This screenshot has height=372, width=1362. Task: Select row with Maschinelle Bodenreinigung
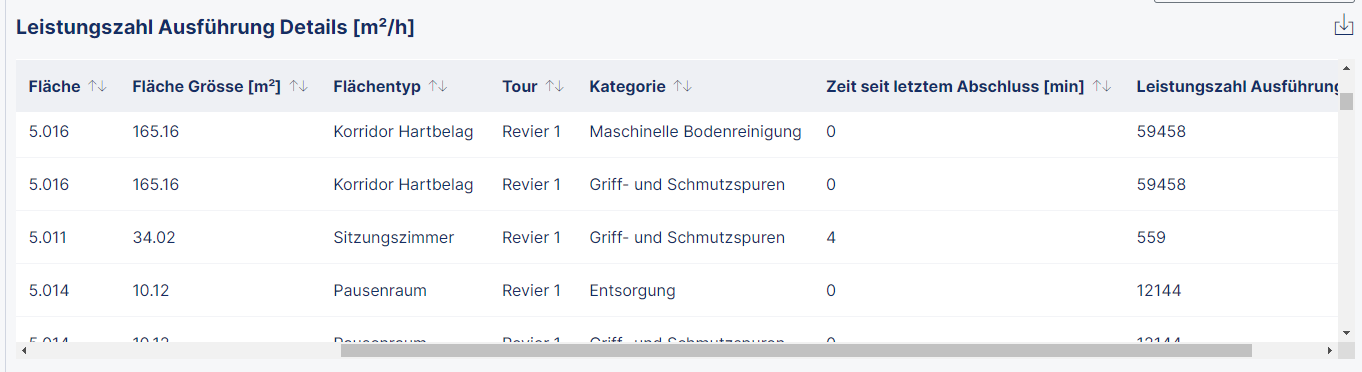[x=678, y=131]
